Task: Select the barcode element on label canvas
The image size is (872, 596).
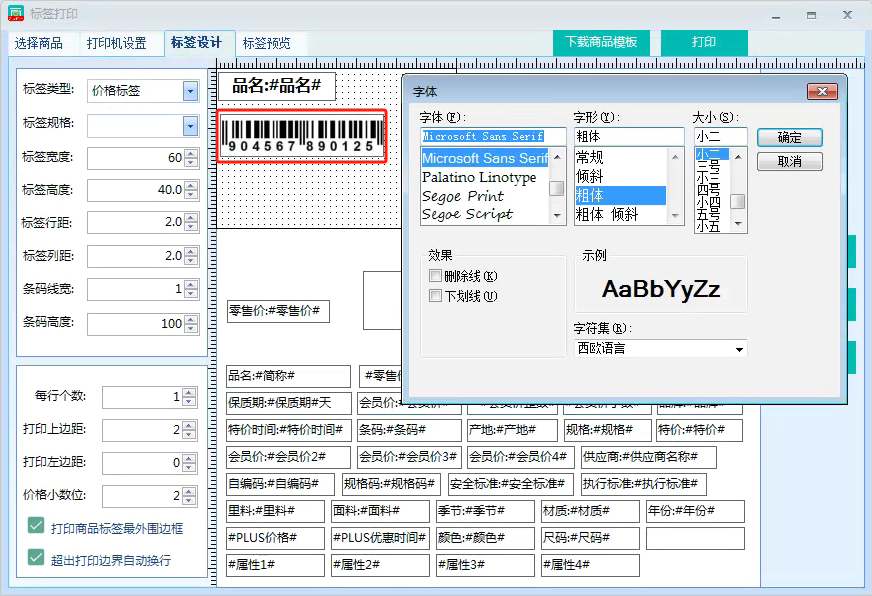Action: (x=302, y=136)
